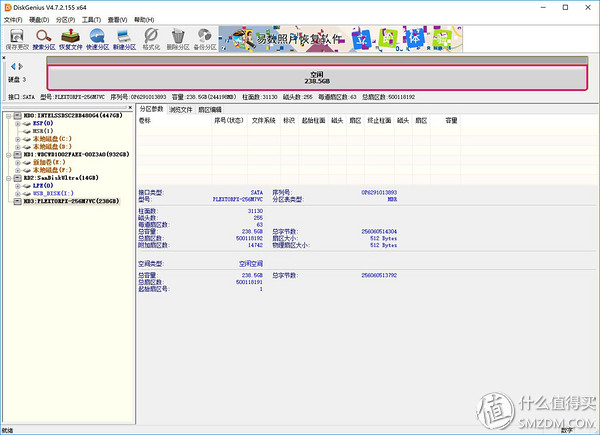Click the HD0 INTEL SSD disk icon

[x=17, y=115]
